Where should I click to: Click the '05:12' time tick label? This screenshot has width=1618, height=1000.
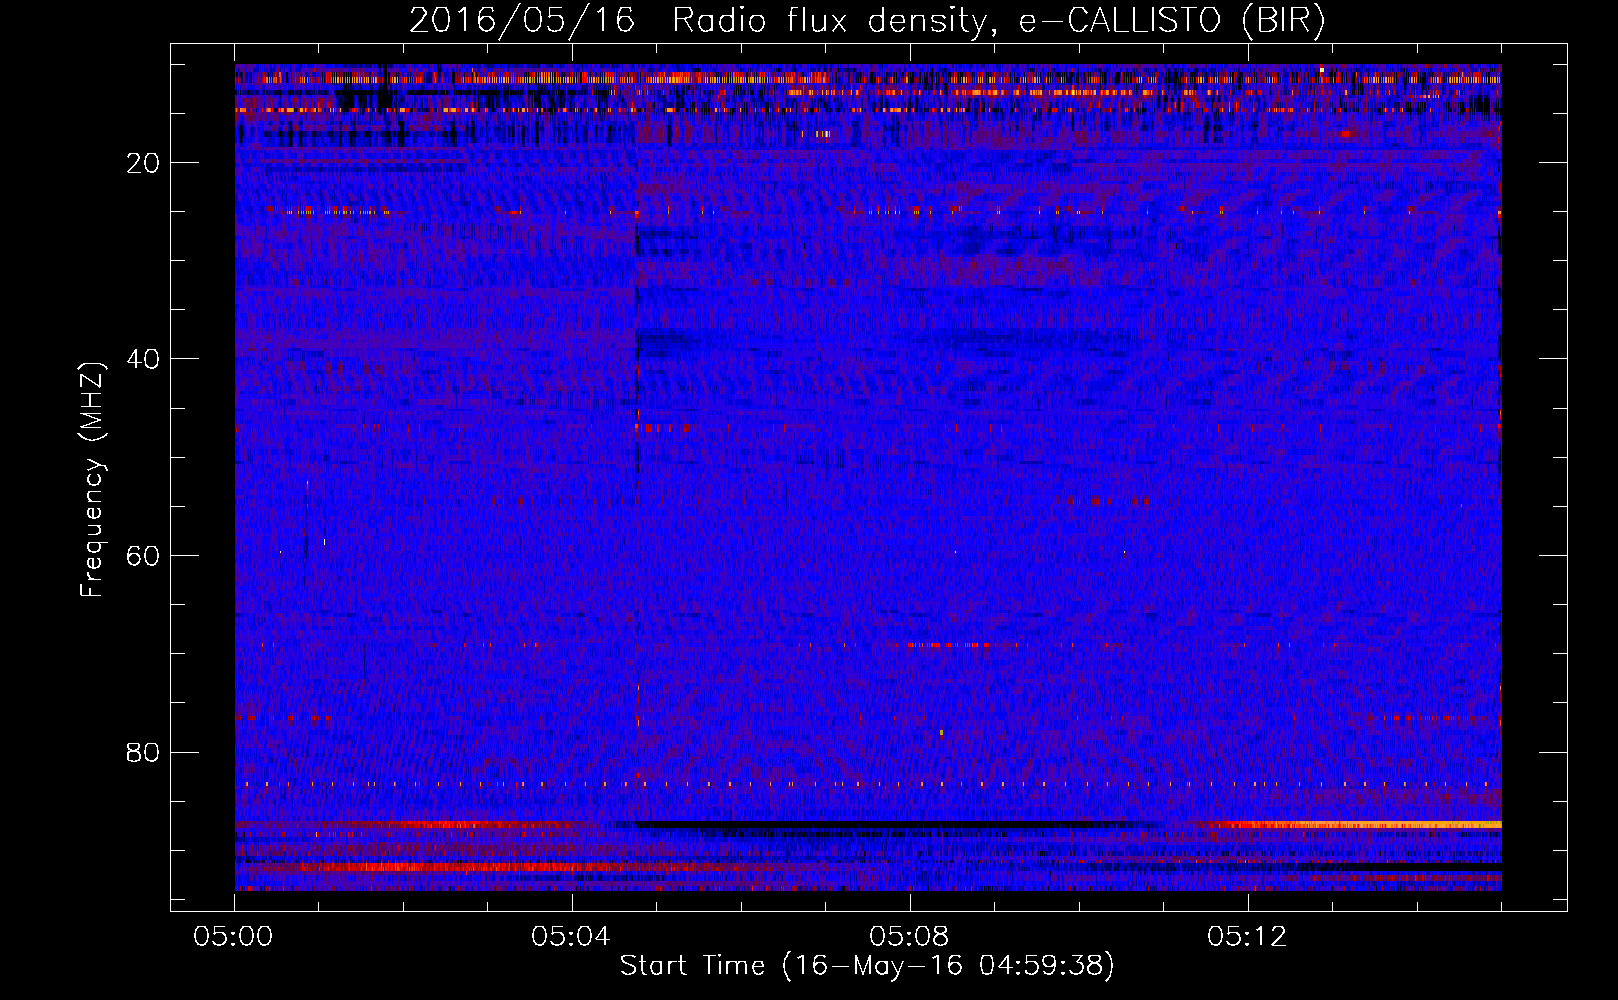[1247, 937]
